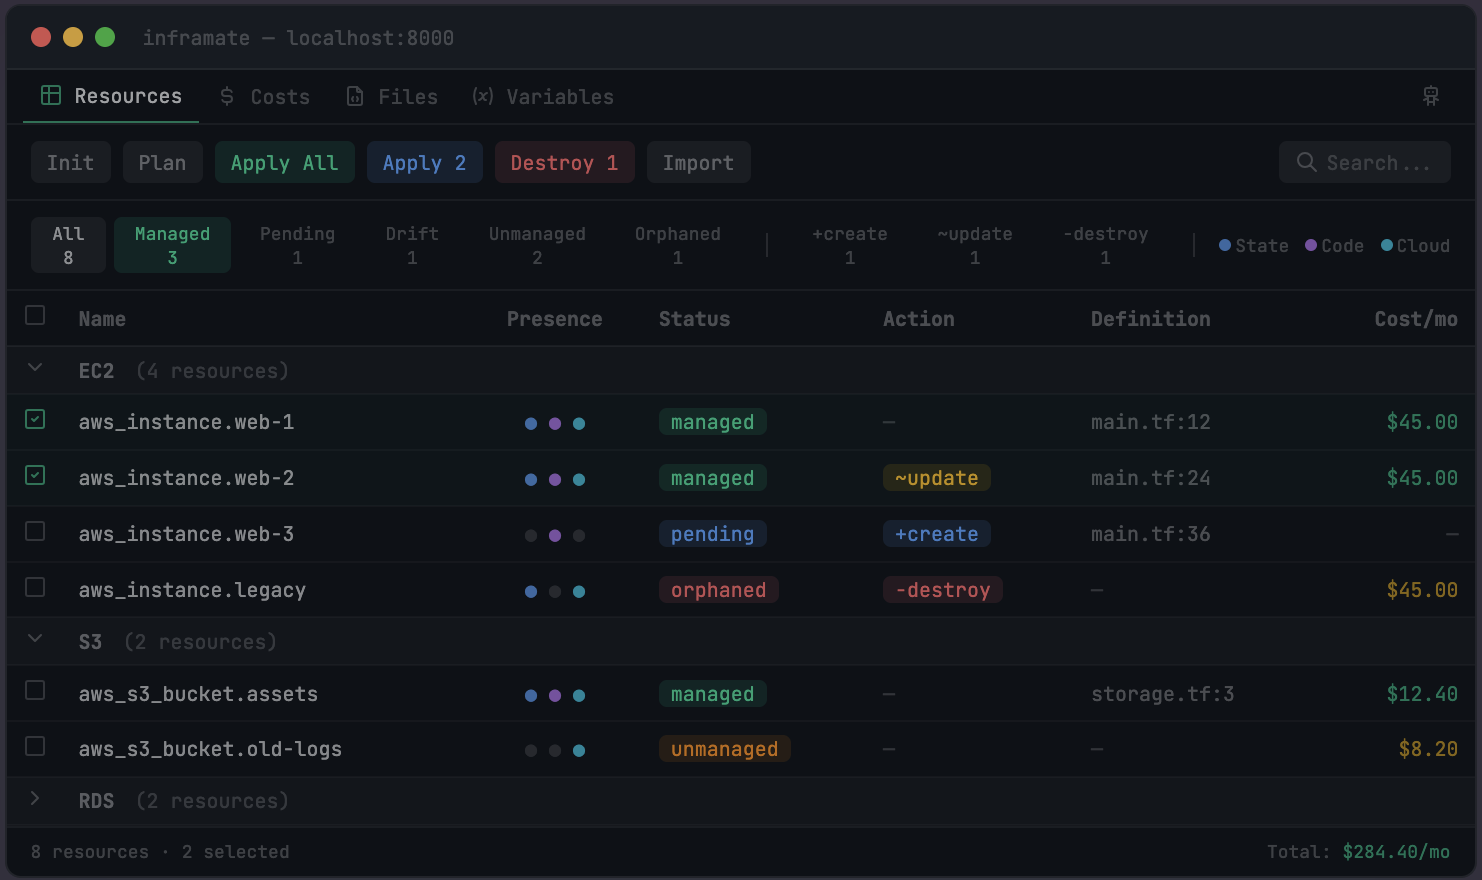
Task: Click the blue State legend dot
Action: coord(1225,245)
